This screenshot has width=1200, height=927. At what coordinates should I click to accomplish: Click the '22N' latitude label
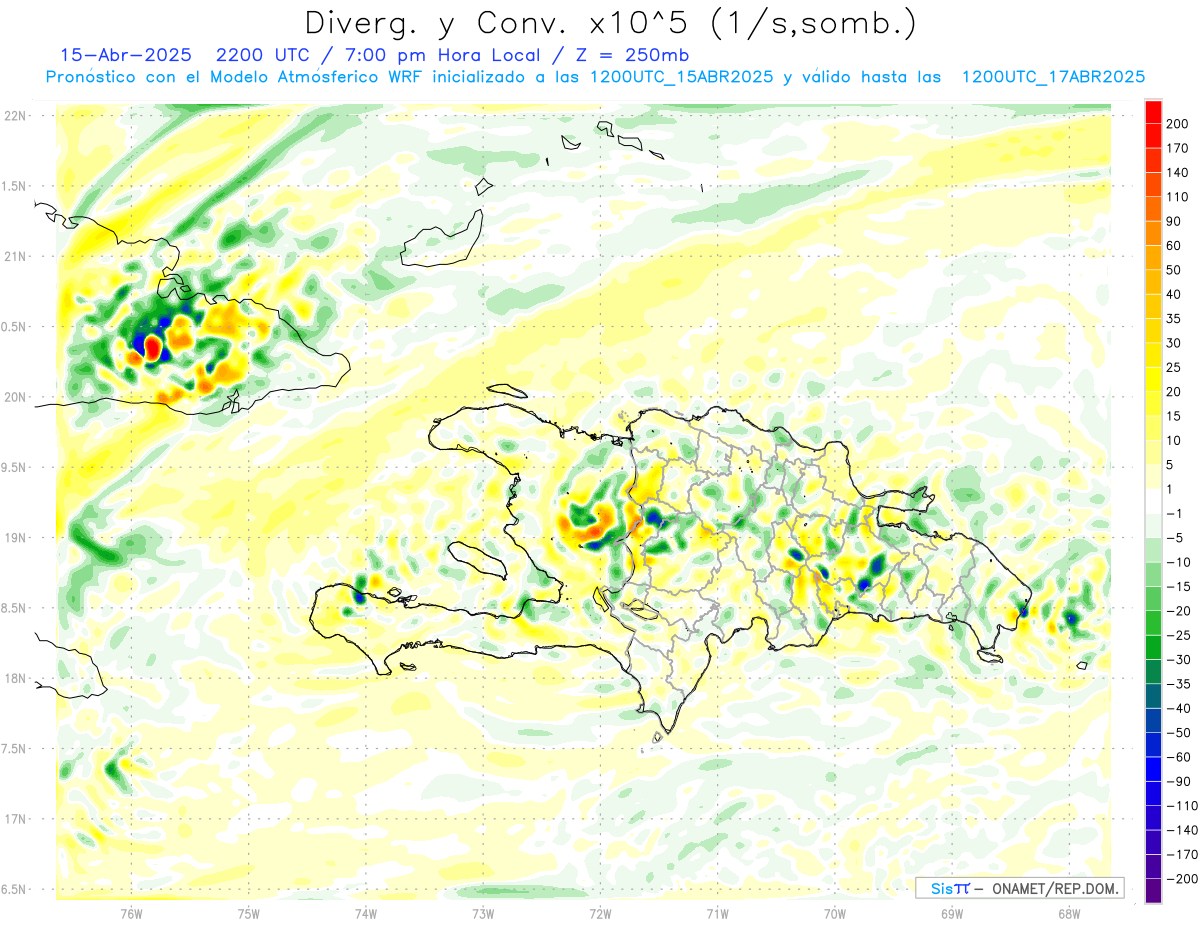click(x=15, y=116)
